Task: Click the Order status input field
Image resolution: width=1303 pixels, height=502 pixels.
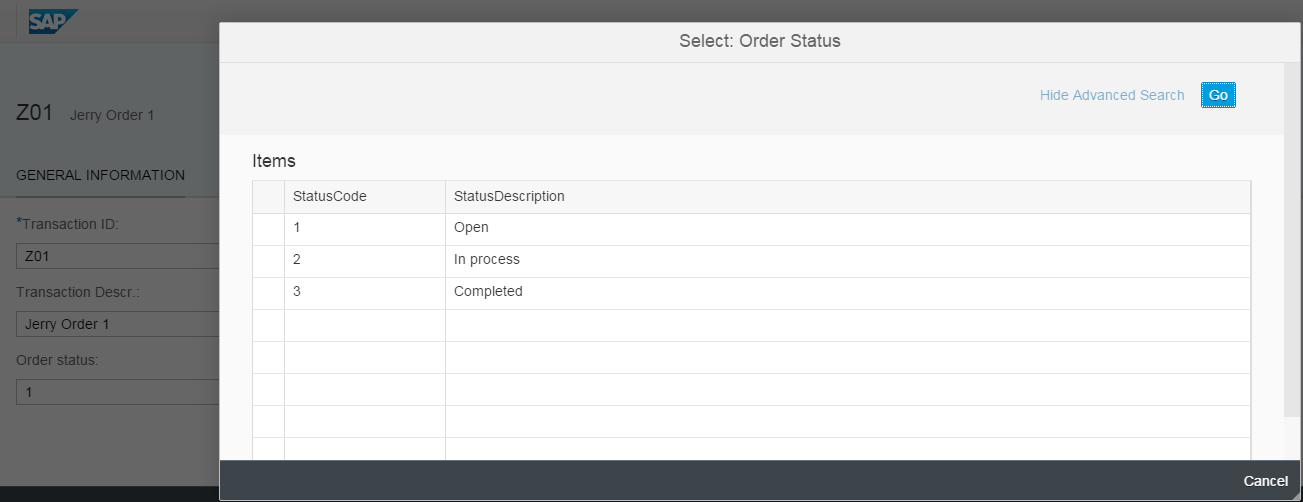Action: [x=118, y=392]
